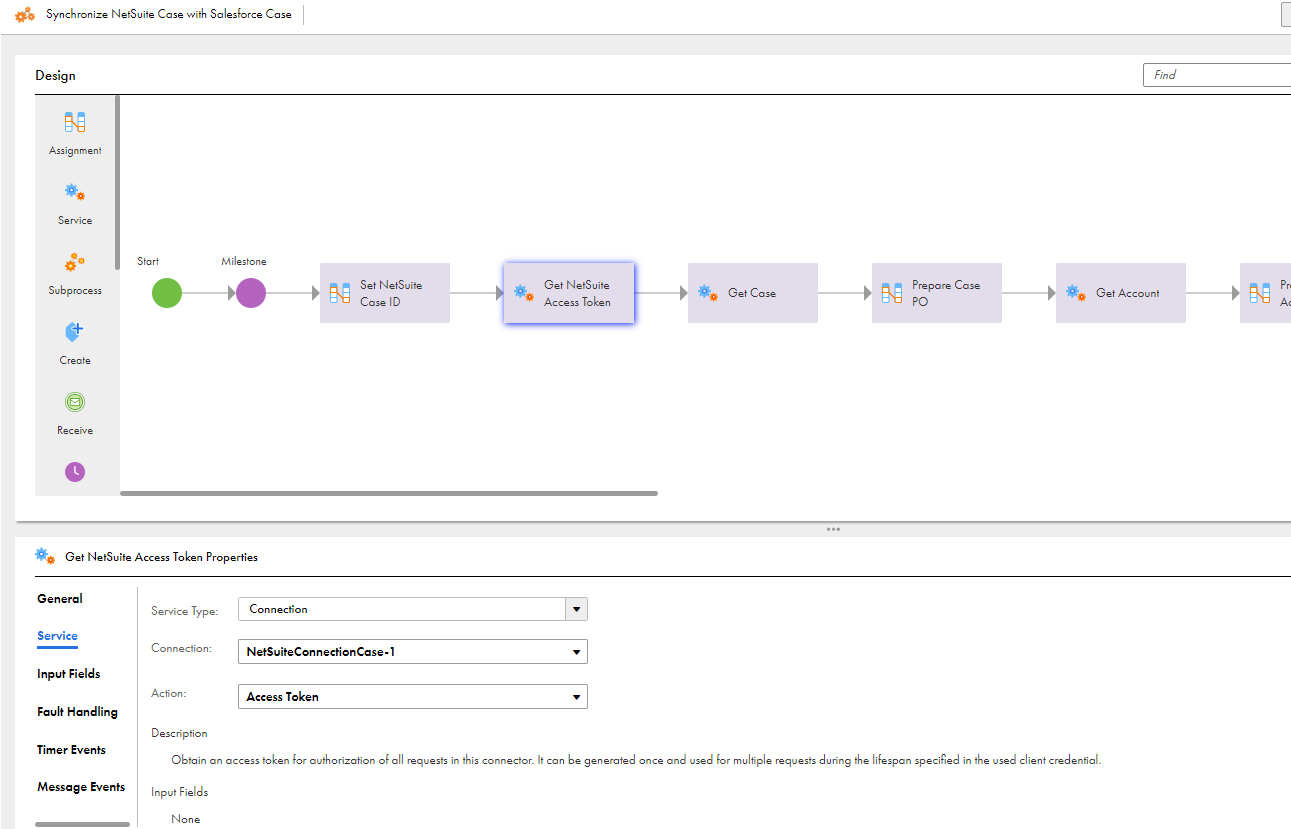Select the Service step icon in palette
The height and width of the screenshot is (829, 1291).
tap(75, 192)
